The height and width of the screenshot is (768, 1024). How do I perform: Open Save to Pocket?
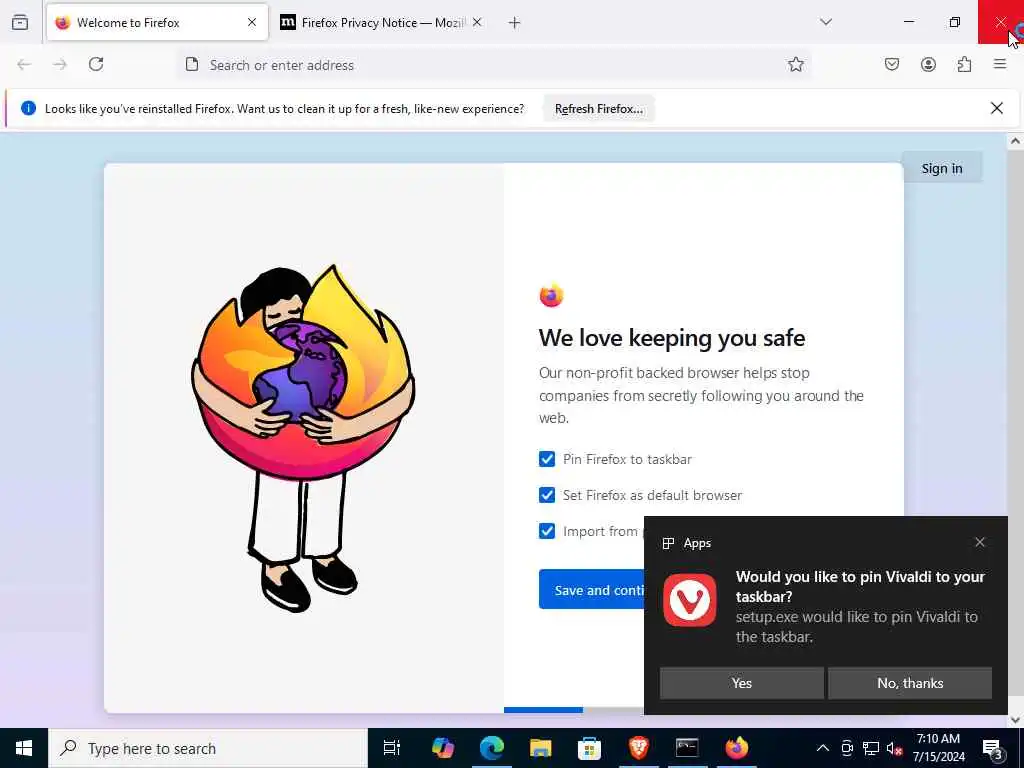892,64
